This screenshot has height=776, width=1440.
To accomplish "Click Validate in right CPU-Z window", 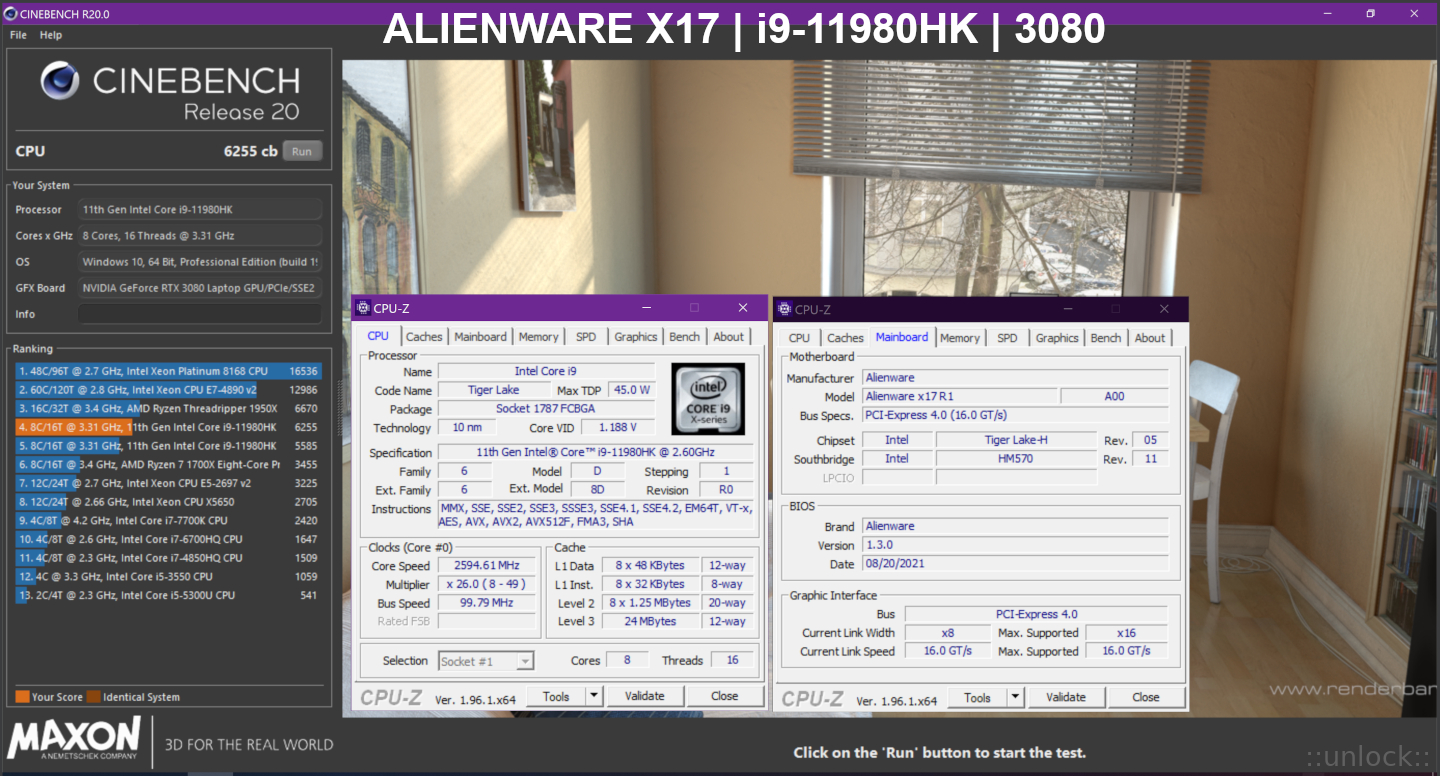I will click(x=1066, y=697).
